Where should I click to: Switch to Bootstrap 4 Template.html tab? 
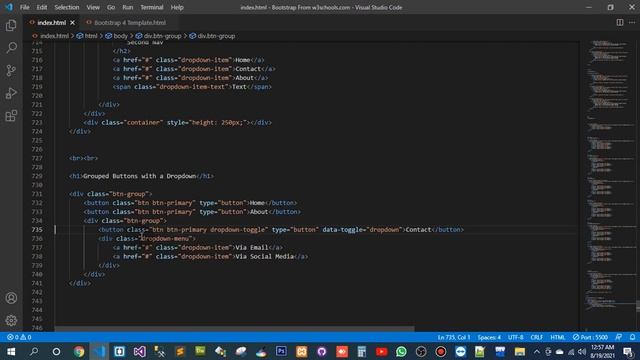click(x=130, y=22)
